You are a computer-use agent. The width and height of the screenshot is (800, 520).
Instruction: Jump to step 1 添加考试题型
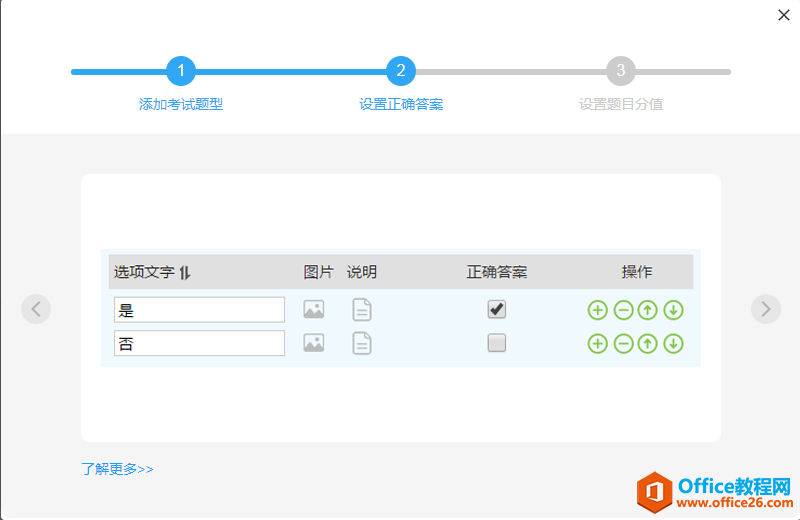(x=181, y=71)
